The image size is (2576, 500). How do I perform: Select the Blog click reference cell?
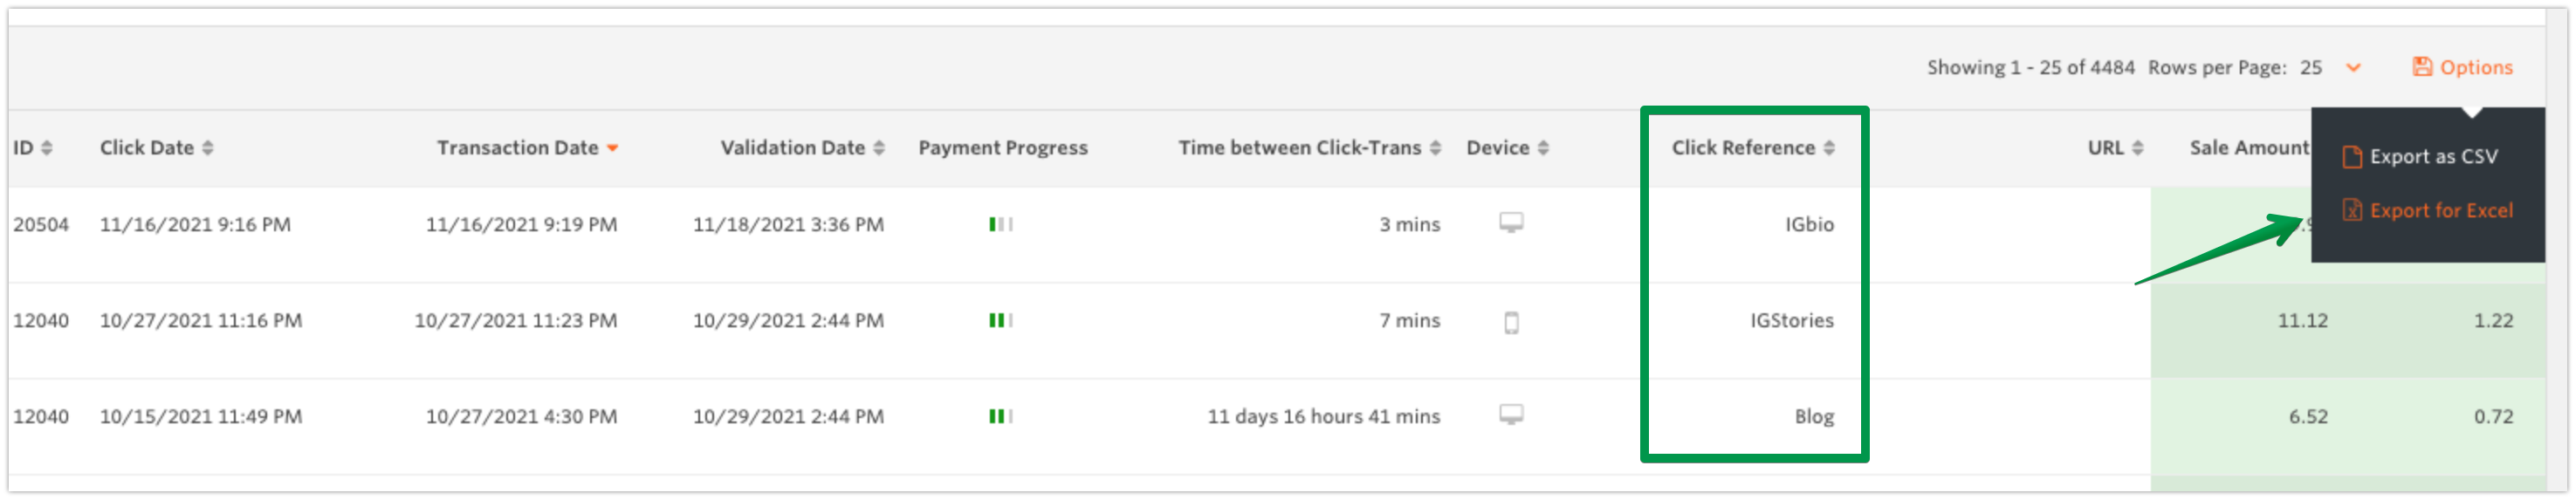[x=1813, y=417]
